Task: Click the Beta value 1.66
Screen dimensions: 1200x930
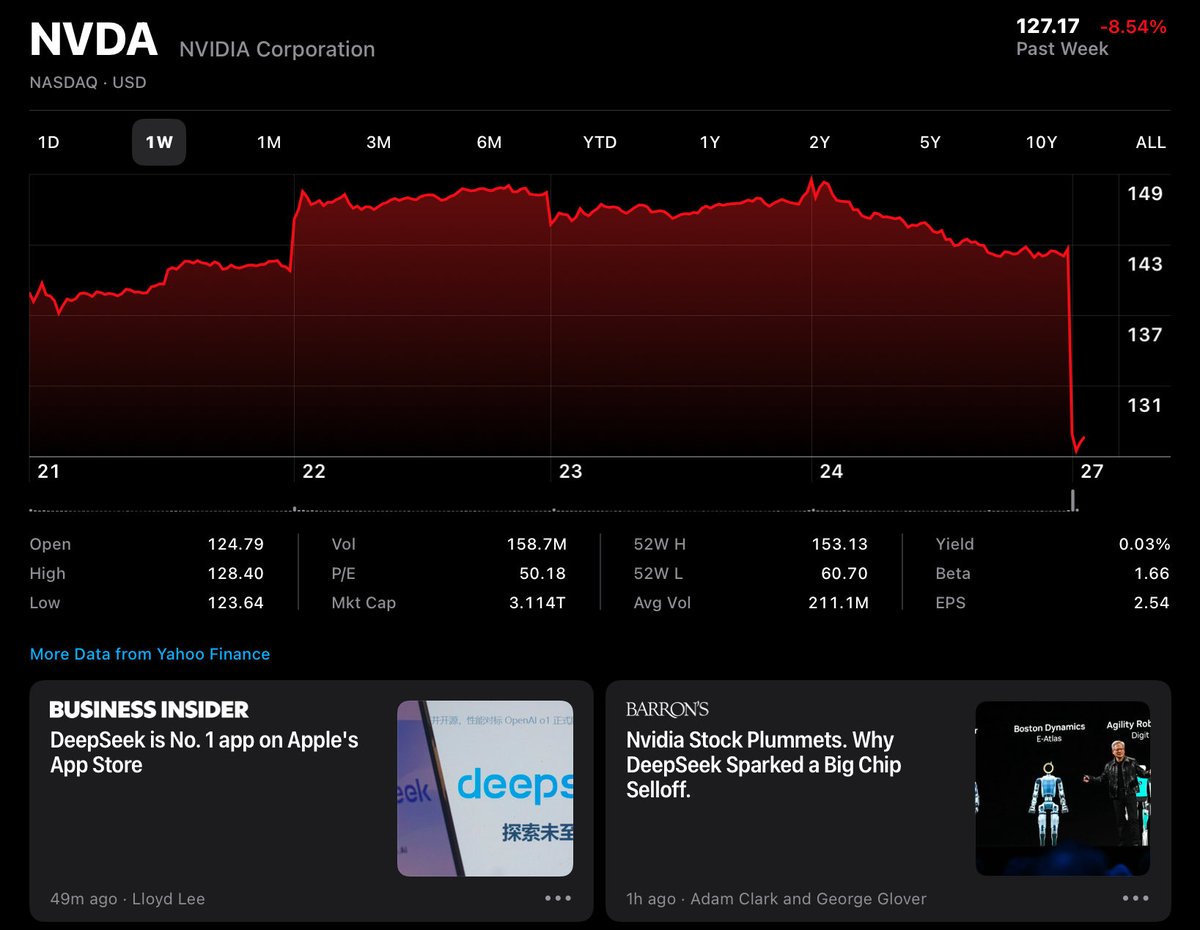Action: [1152, 573]
